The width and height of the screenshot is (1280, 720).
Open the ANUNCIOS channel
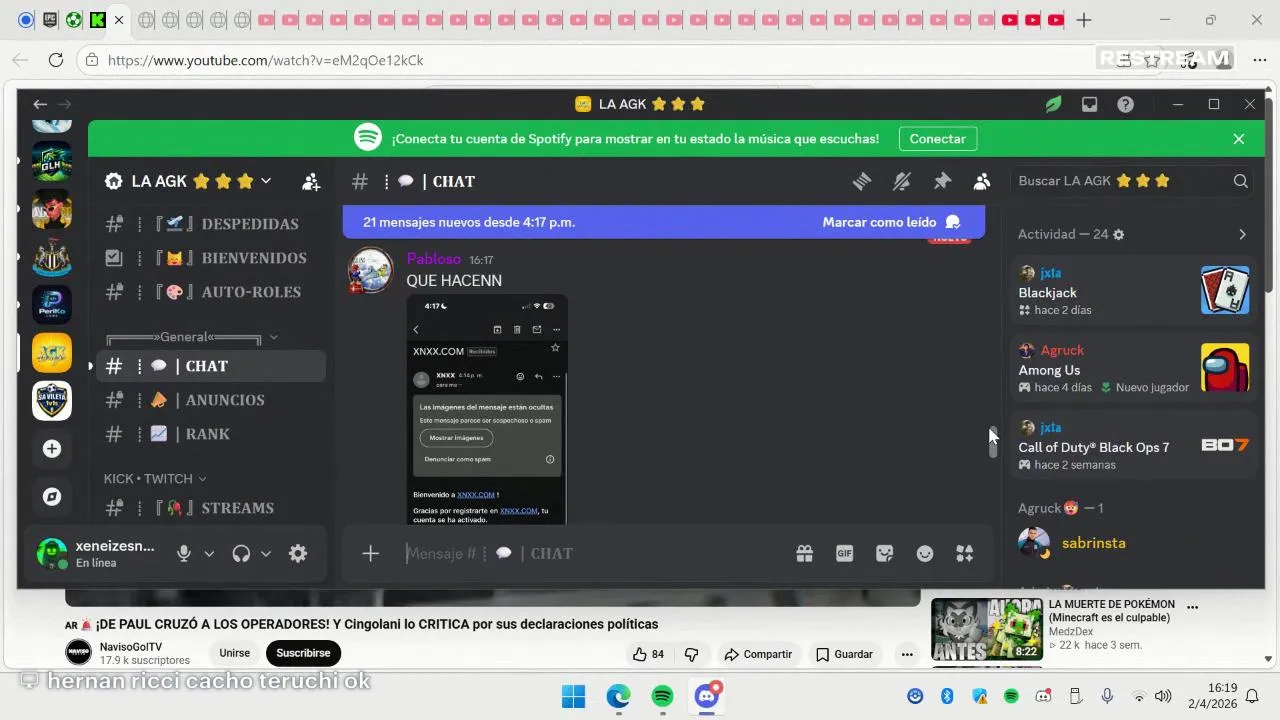tap(213, 400)
